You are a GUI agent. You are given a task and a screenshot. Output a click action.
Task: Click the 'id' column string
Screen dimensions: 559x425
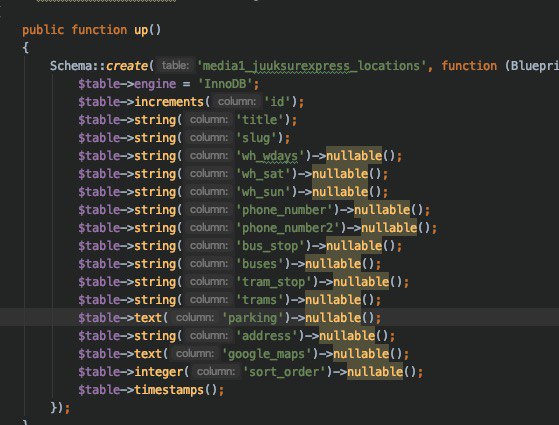[277, 102]
